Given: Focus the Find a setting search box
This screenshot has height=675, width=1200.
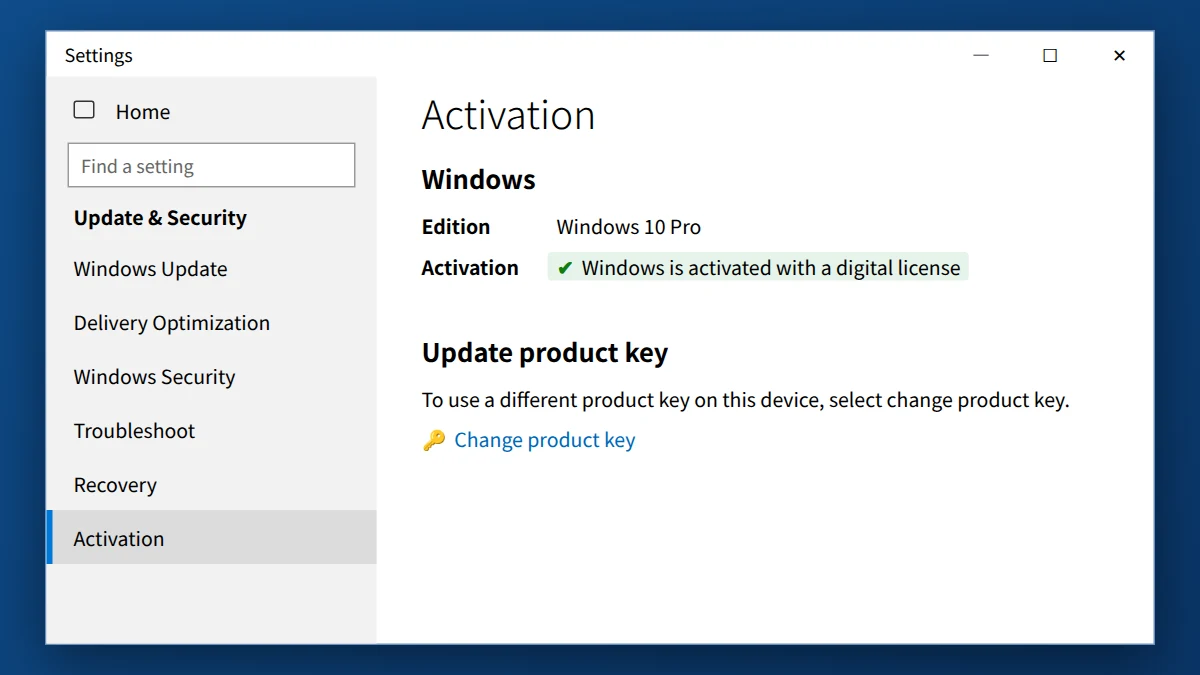Looking at the screenshot, I should [211, 165].
